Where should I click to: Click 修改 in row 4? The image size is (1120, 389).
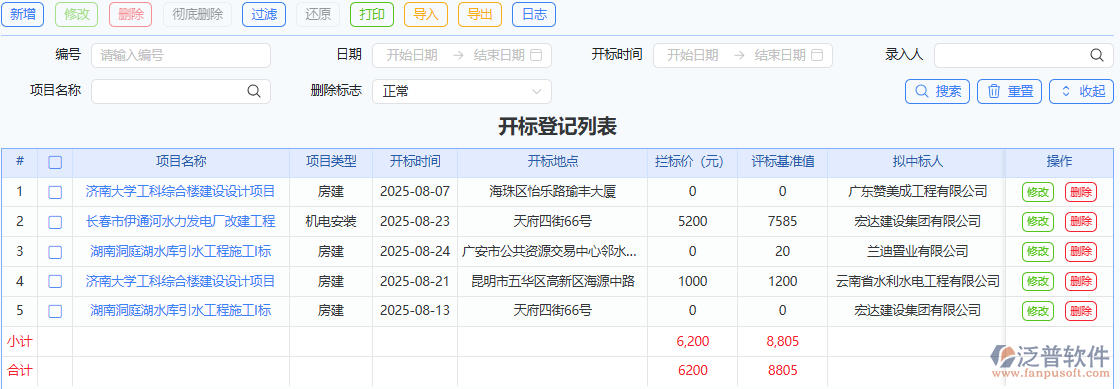pos(1038,281)
